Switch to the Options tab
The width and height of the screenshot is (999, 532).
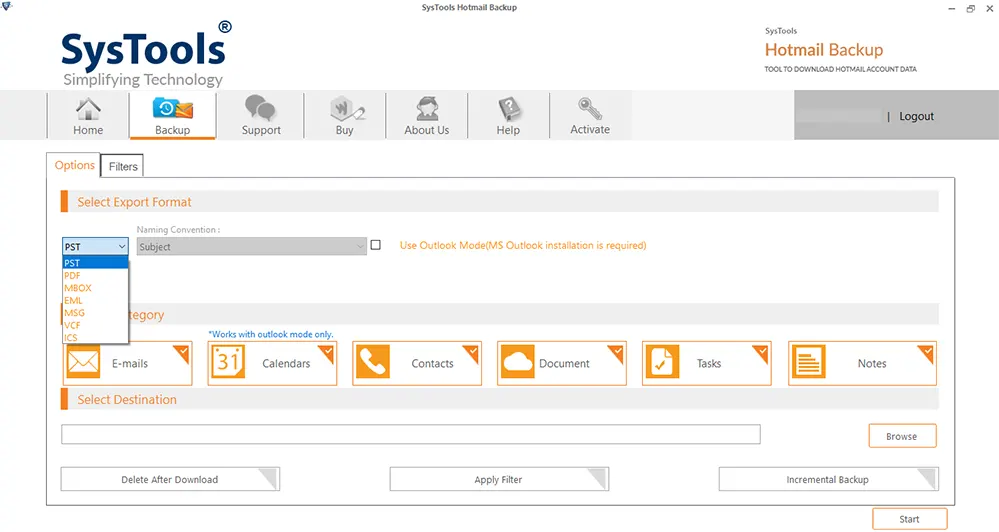74,165
